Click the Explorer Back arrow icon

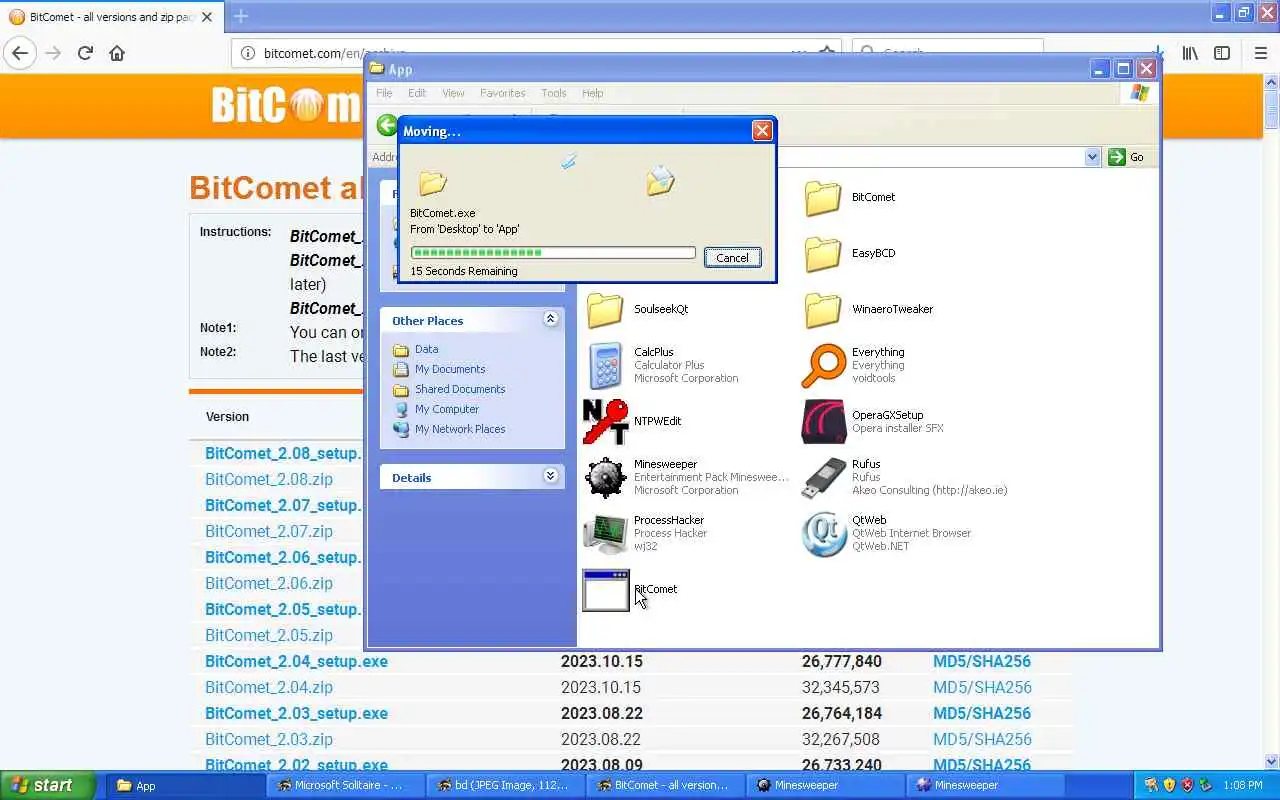[x=387, y=125]
